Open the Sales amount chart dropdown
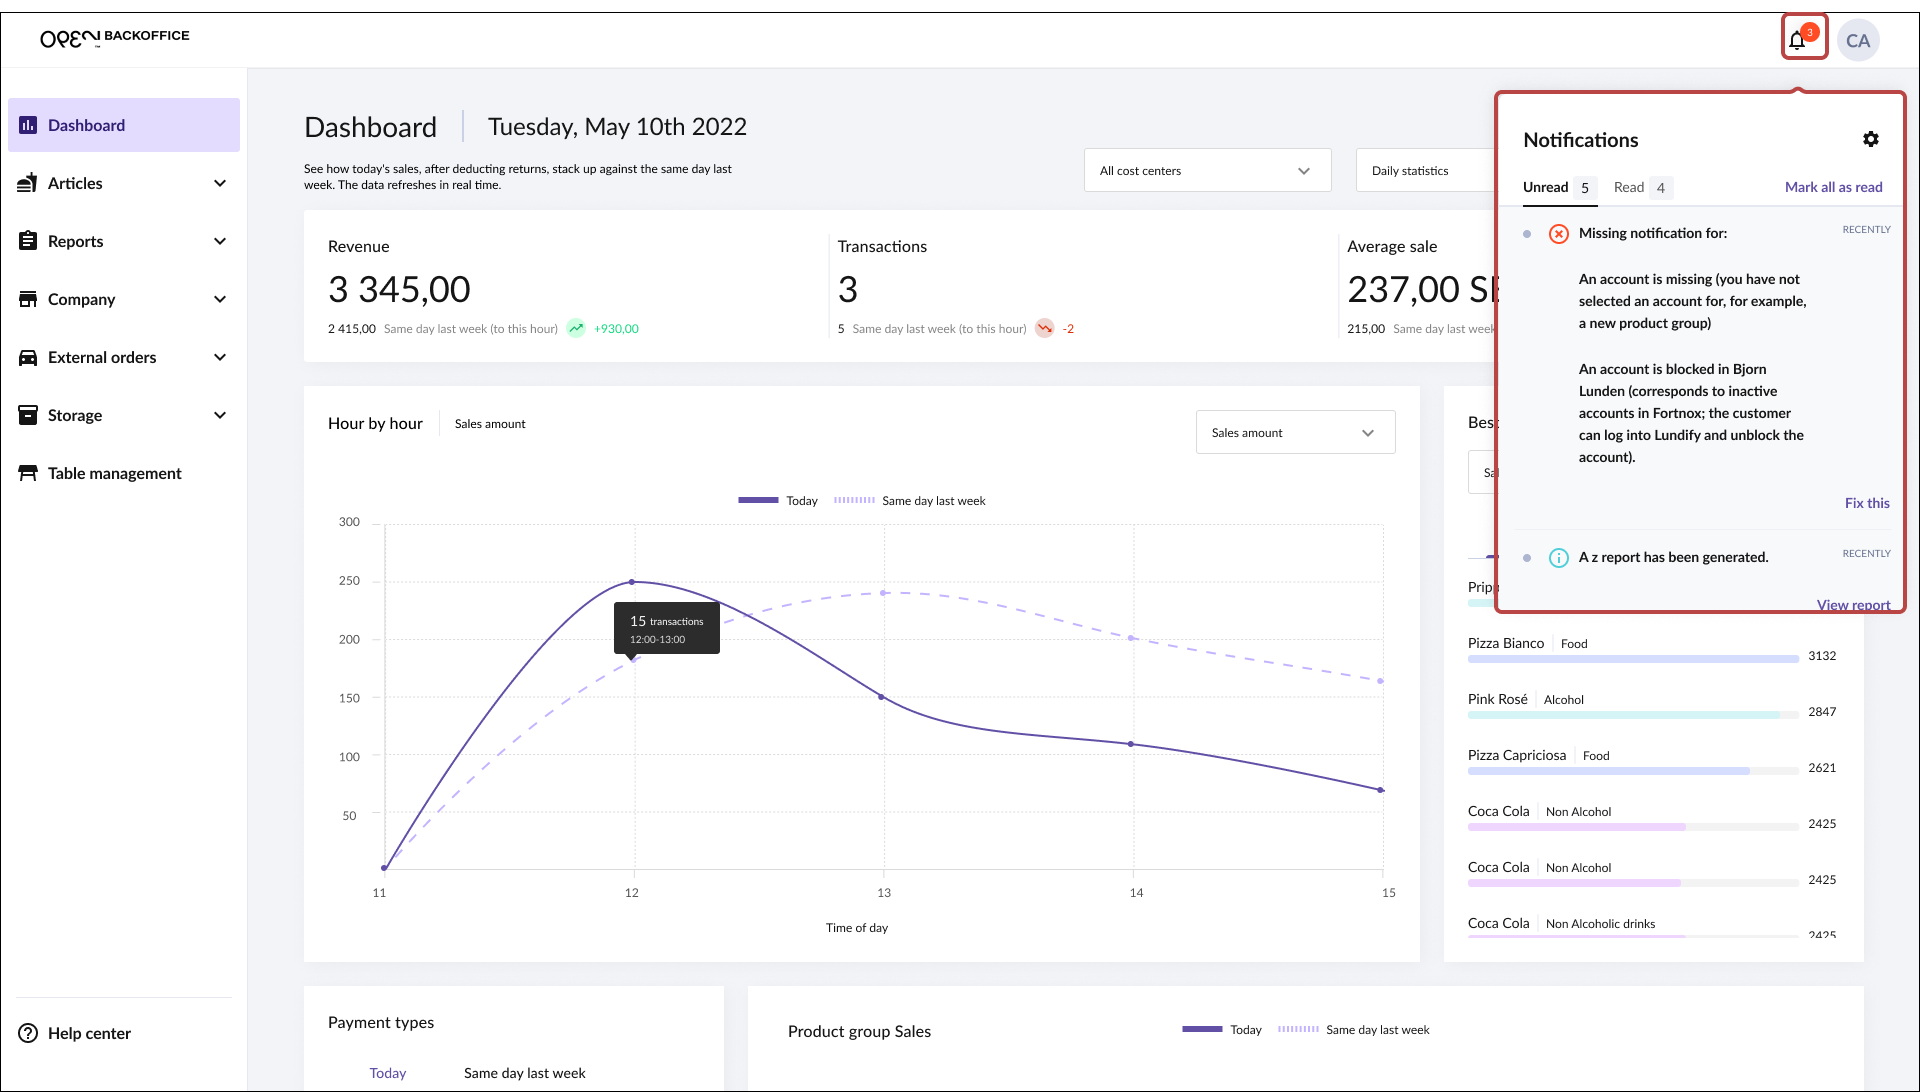 point(1294,432)
